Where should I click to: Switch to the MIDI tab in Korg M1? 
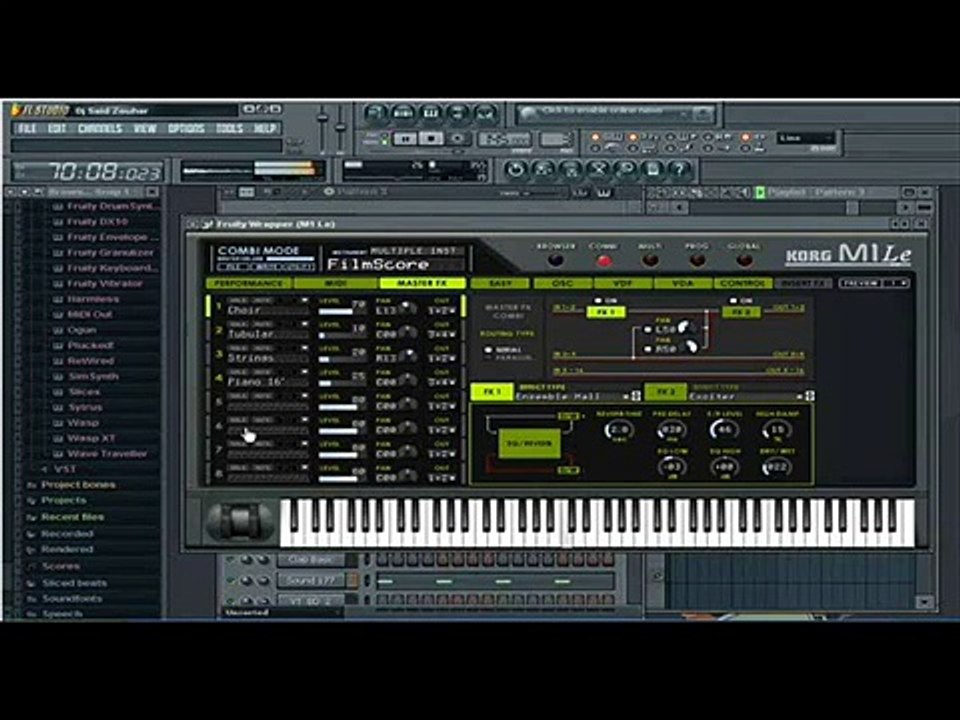click(x=336, y=283)
